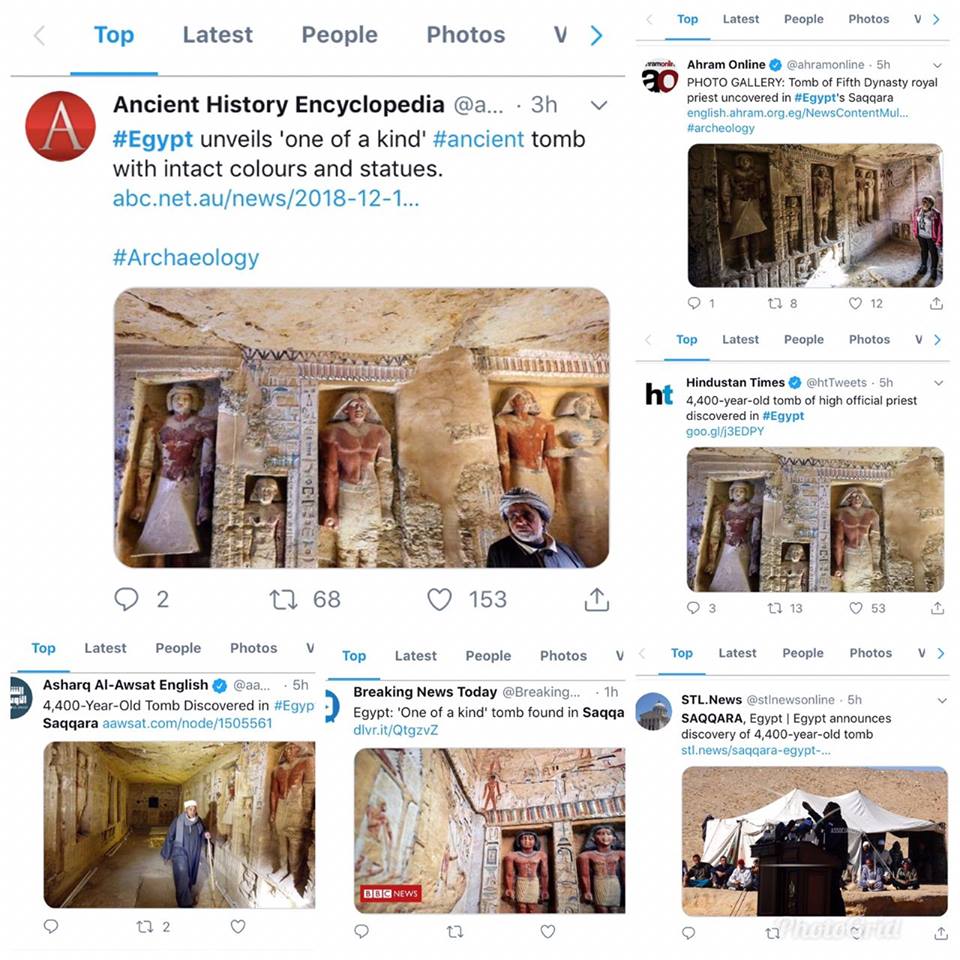Retweet the Ahram Online tweet
The height and width of the screenshot is (960, 960).
pyautogui.click(x=774, y=303)
